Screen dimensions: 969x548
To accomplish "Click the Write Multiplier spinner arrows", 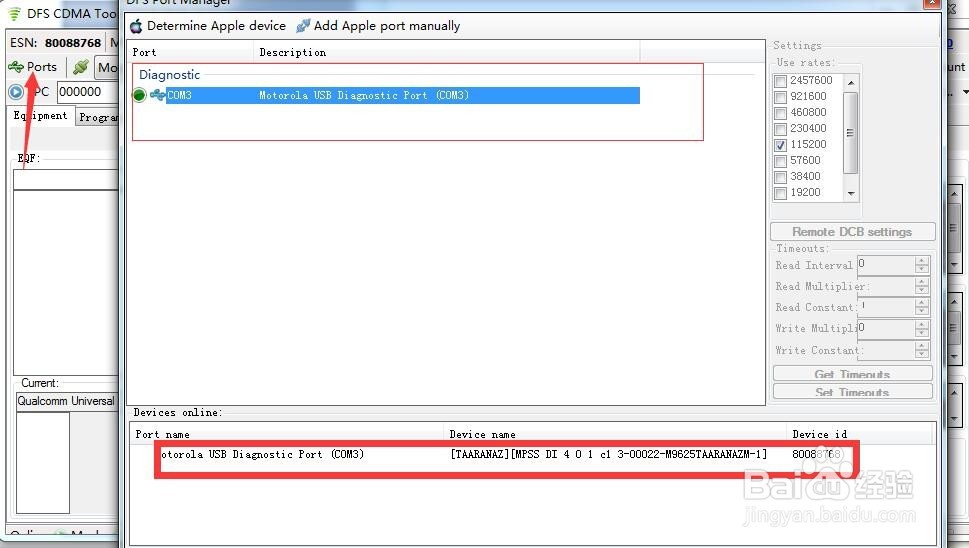I will [922, 329].
